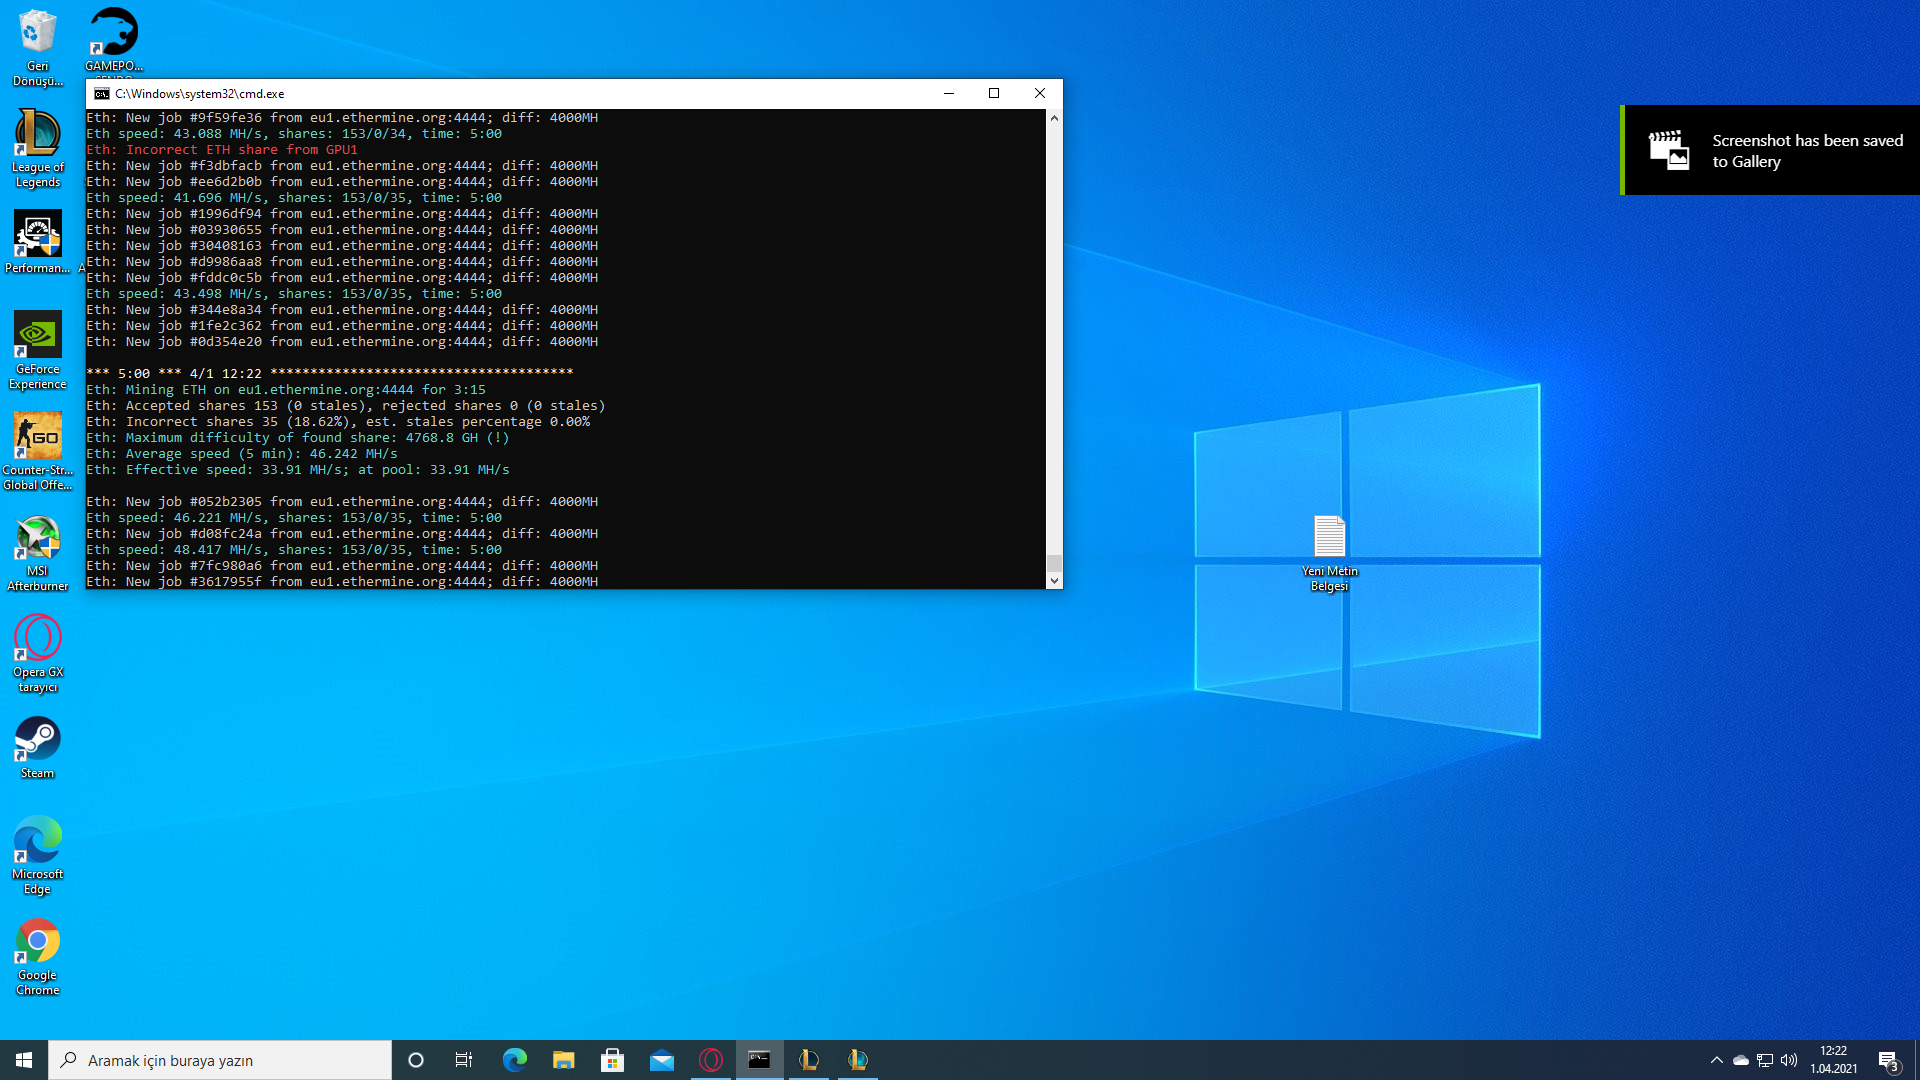This screenshot has width=1920, height=1080.
Task: Open File Explorer from the taskbar
Action: pyautogui.click(x=563, y=1060)
